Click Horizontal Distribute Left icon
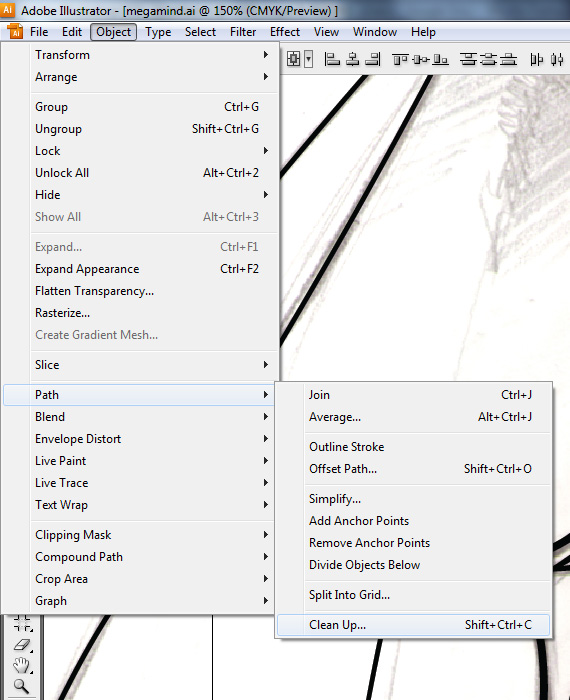This screenshot has height=700, width=570. (536, 59)
